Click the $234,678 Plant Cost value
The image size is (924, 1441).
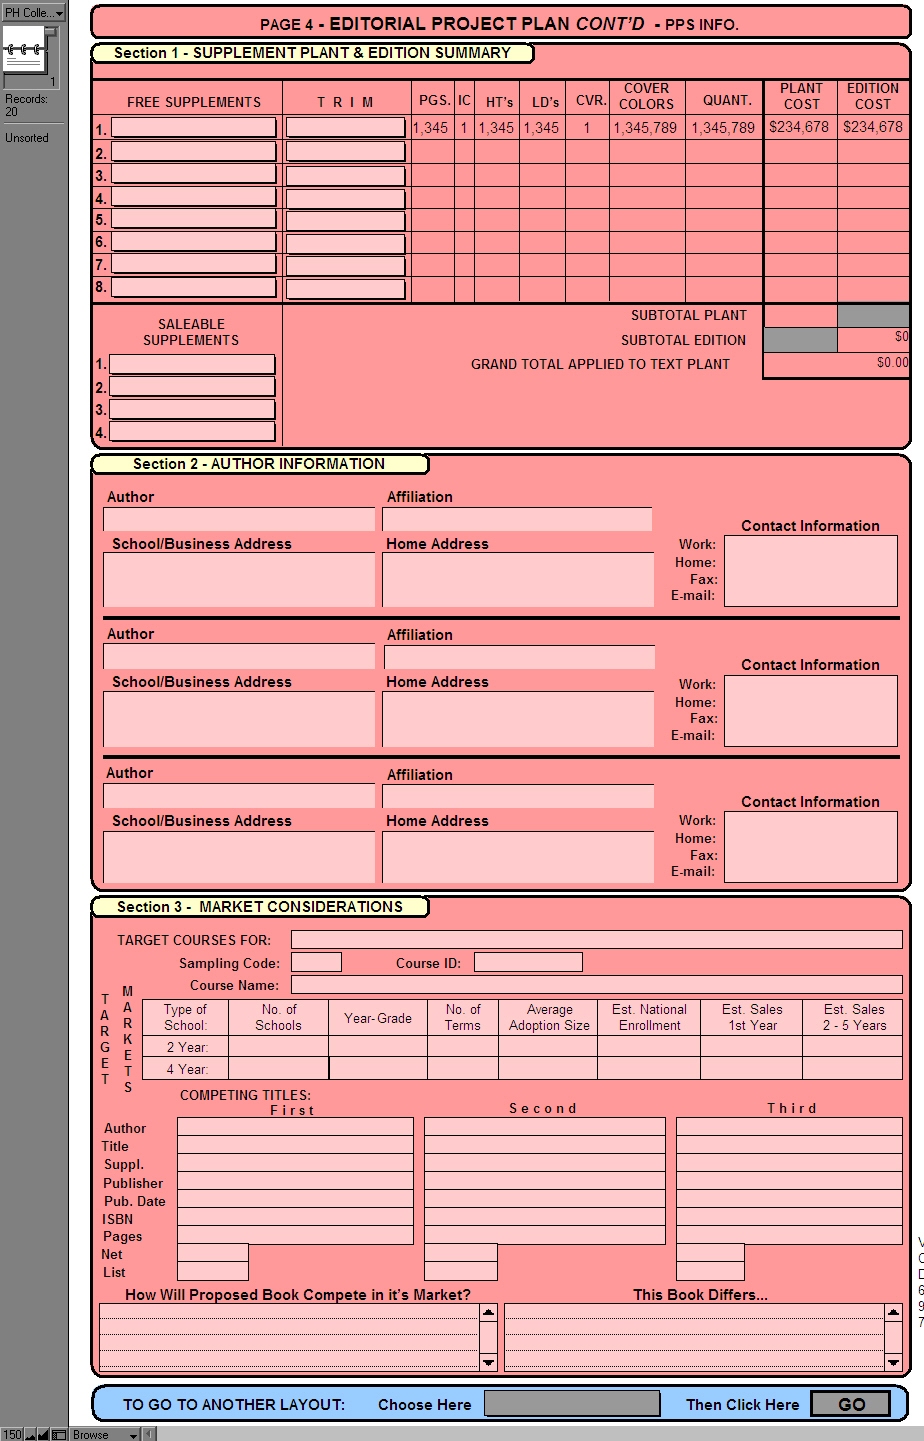pos(800,127)
